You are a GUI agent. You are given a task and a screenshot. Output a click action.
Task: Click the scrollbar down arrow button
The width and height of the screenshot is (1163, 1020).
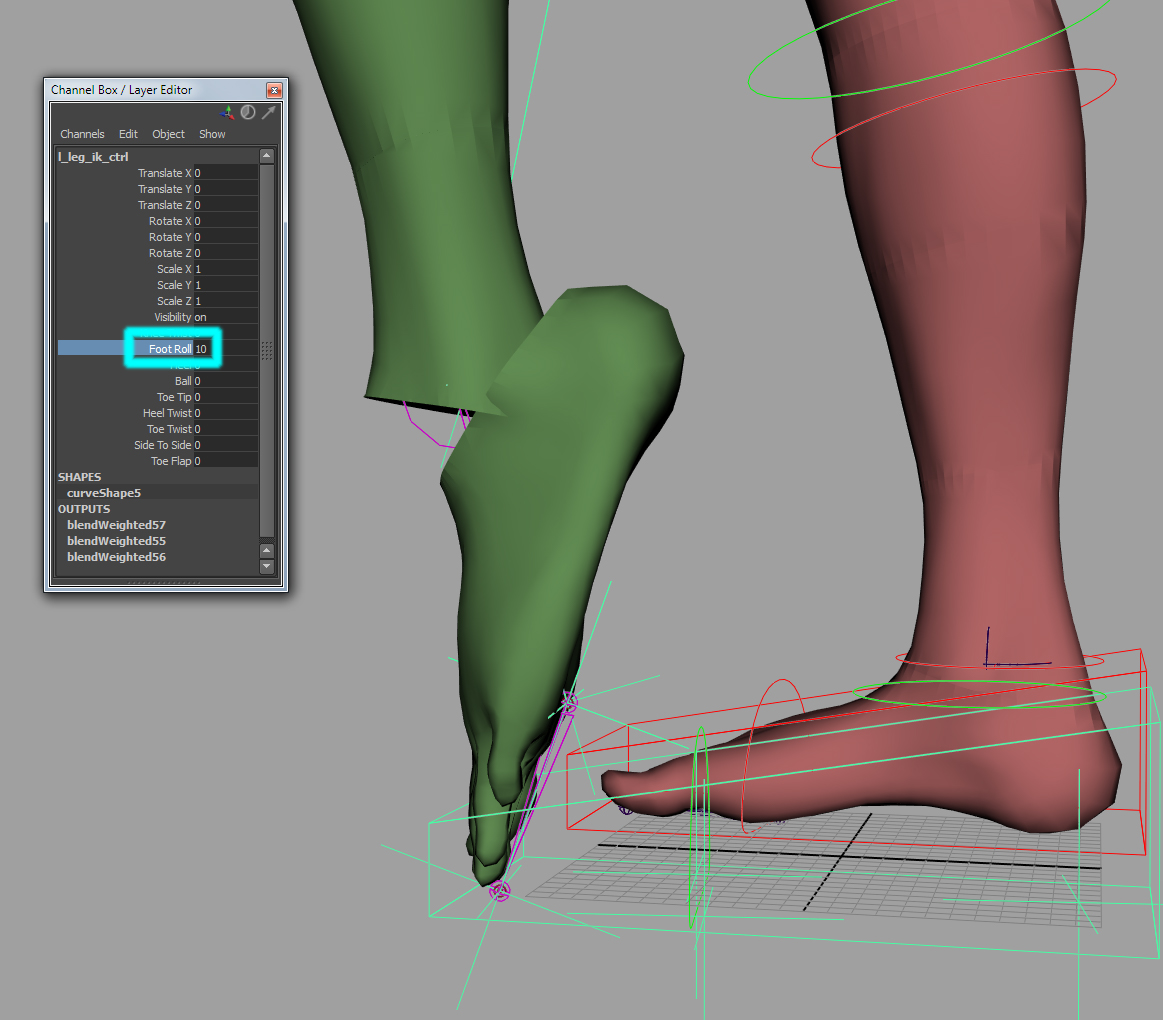(267, 567)
